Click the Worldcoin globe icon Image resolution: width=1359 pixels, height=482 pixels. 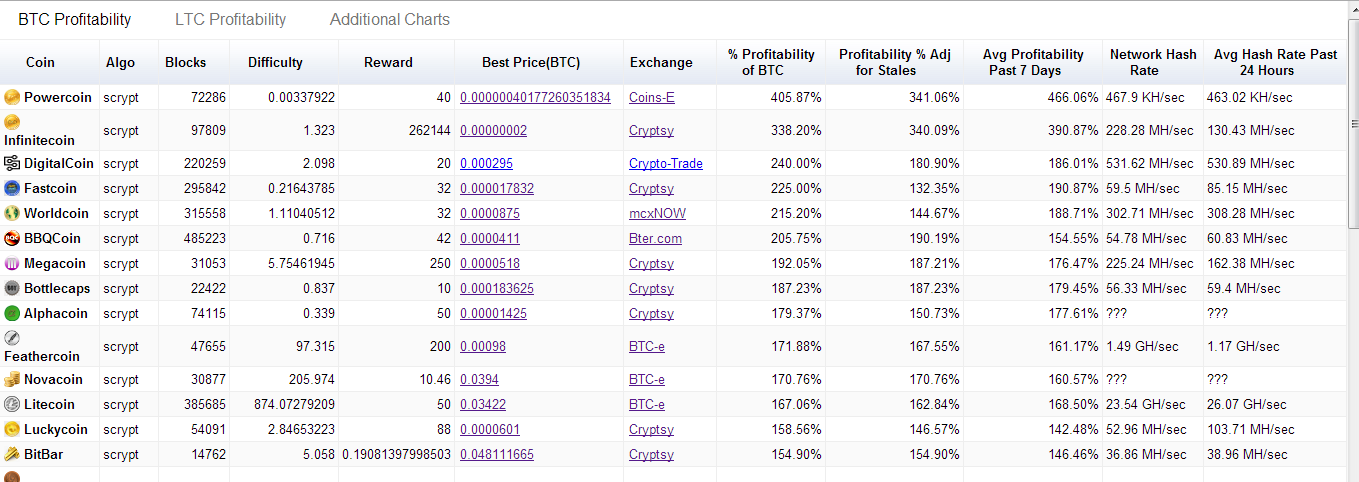click(x=12, y=213)
